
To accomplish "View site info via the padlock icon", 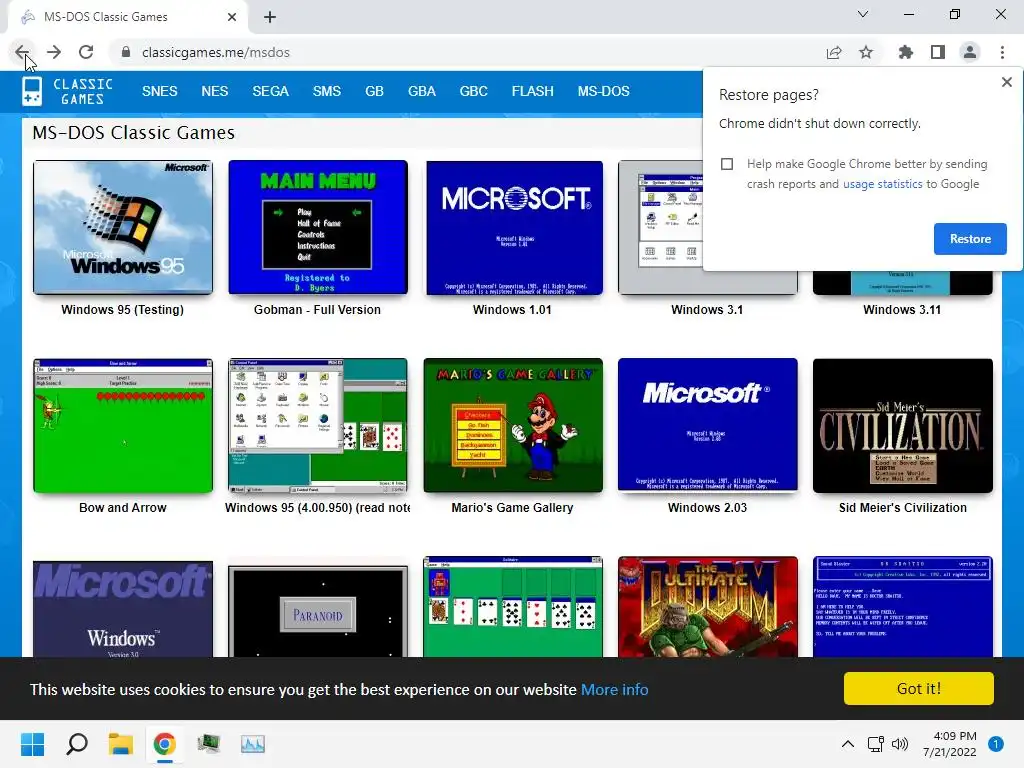I will pos(125,52).
